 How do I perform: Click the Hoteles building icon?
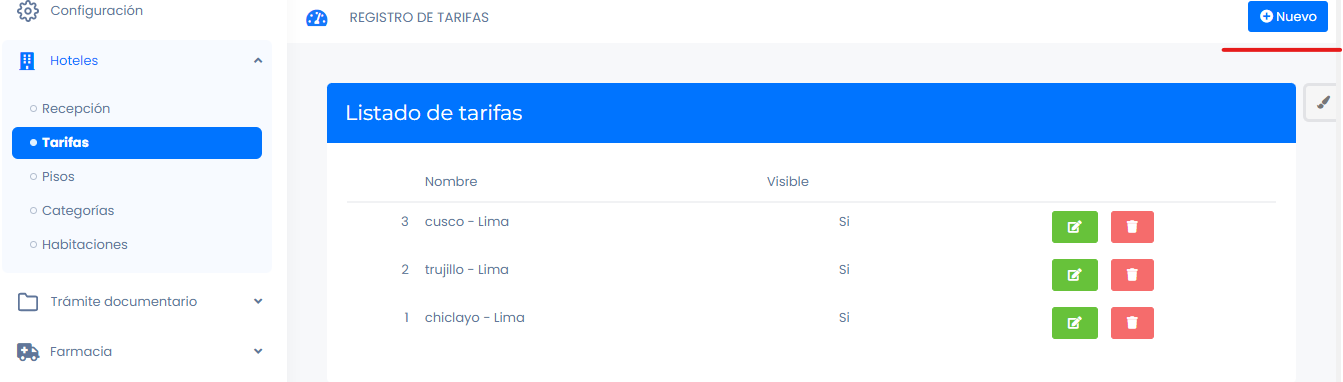[28, 61]
